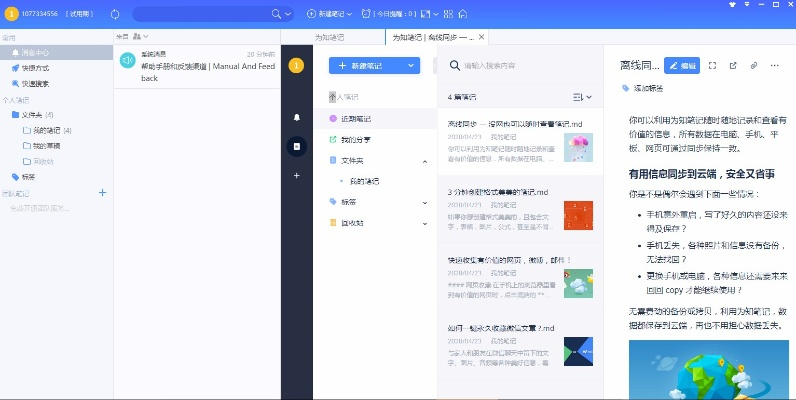Image resolution: width=796 pixels, height=400 pixels.
Task: Click the earth illustration in the note
Action: pyautogui.click(x=709, y=370)
